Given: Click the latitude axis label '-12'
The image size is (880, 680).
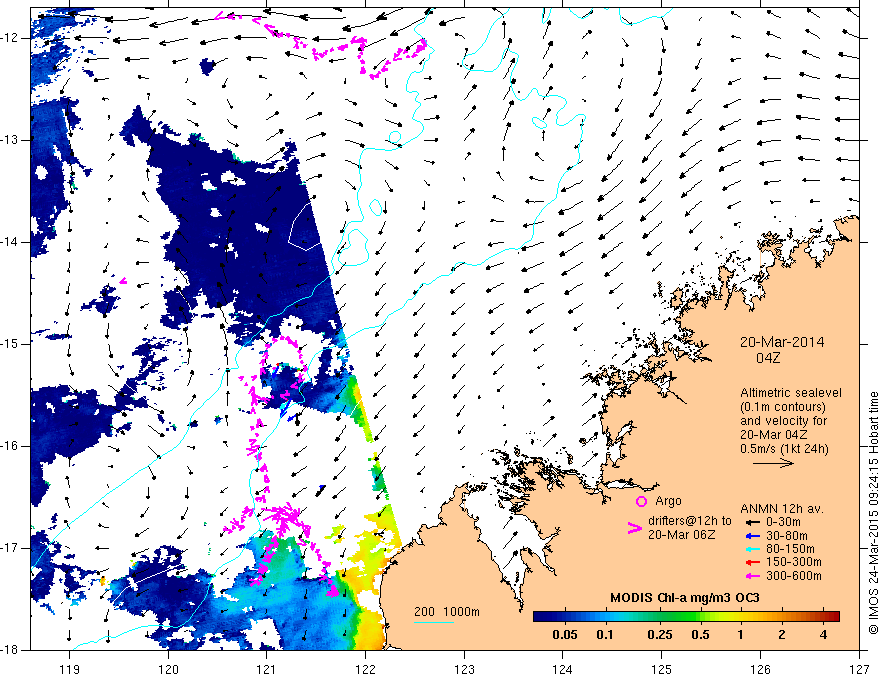Looking at the screenshot, I should click(x=11, y=38).
